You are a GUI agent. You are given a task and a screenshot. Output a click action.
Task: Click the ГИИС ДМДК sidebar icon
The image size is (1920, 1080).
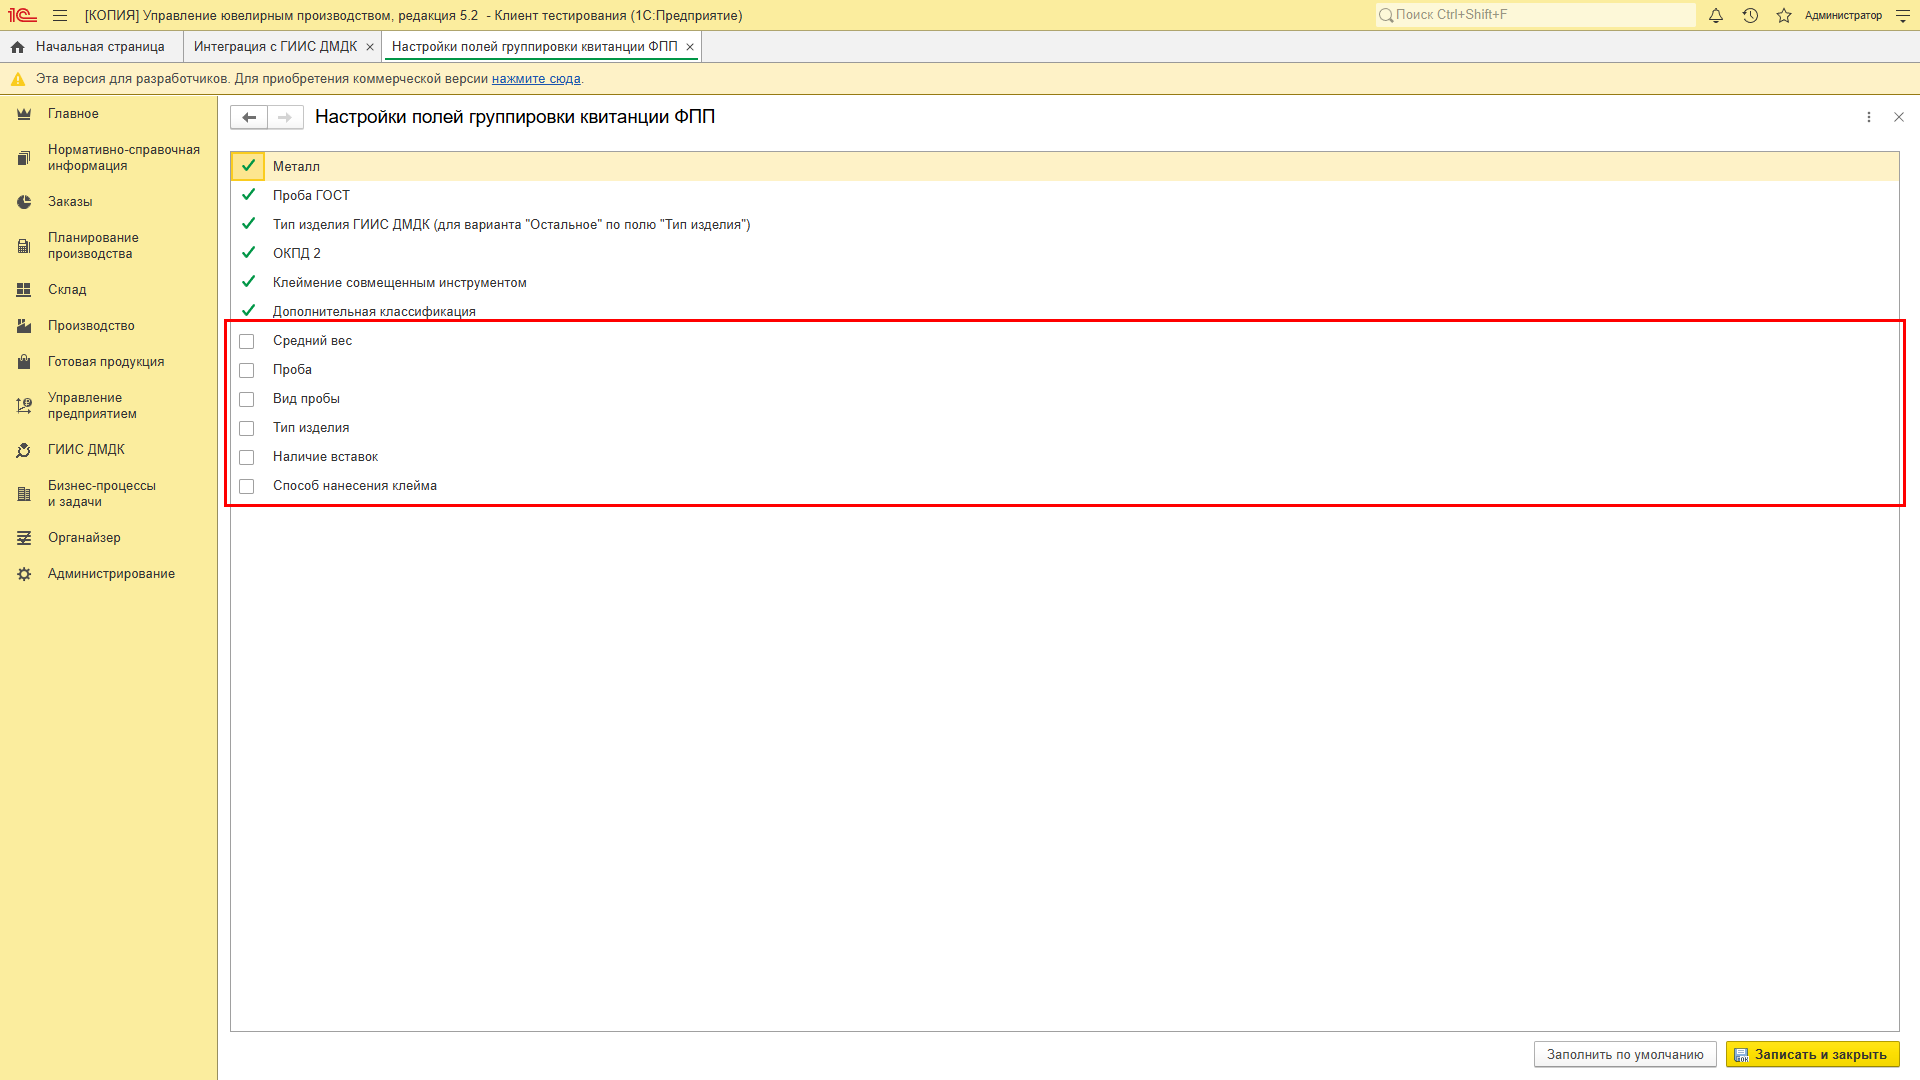coord(24,450)
